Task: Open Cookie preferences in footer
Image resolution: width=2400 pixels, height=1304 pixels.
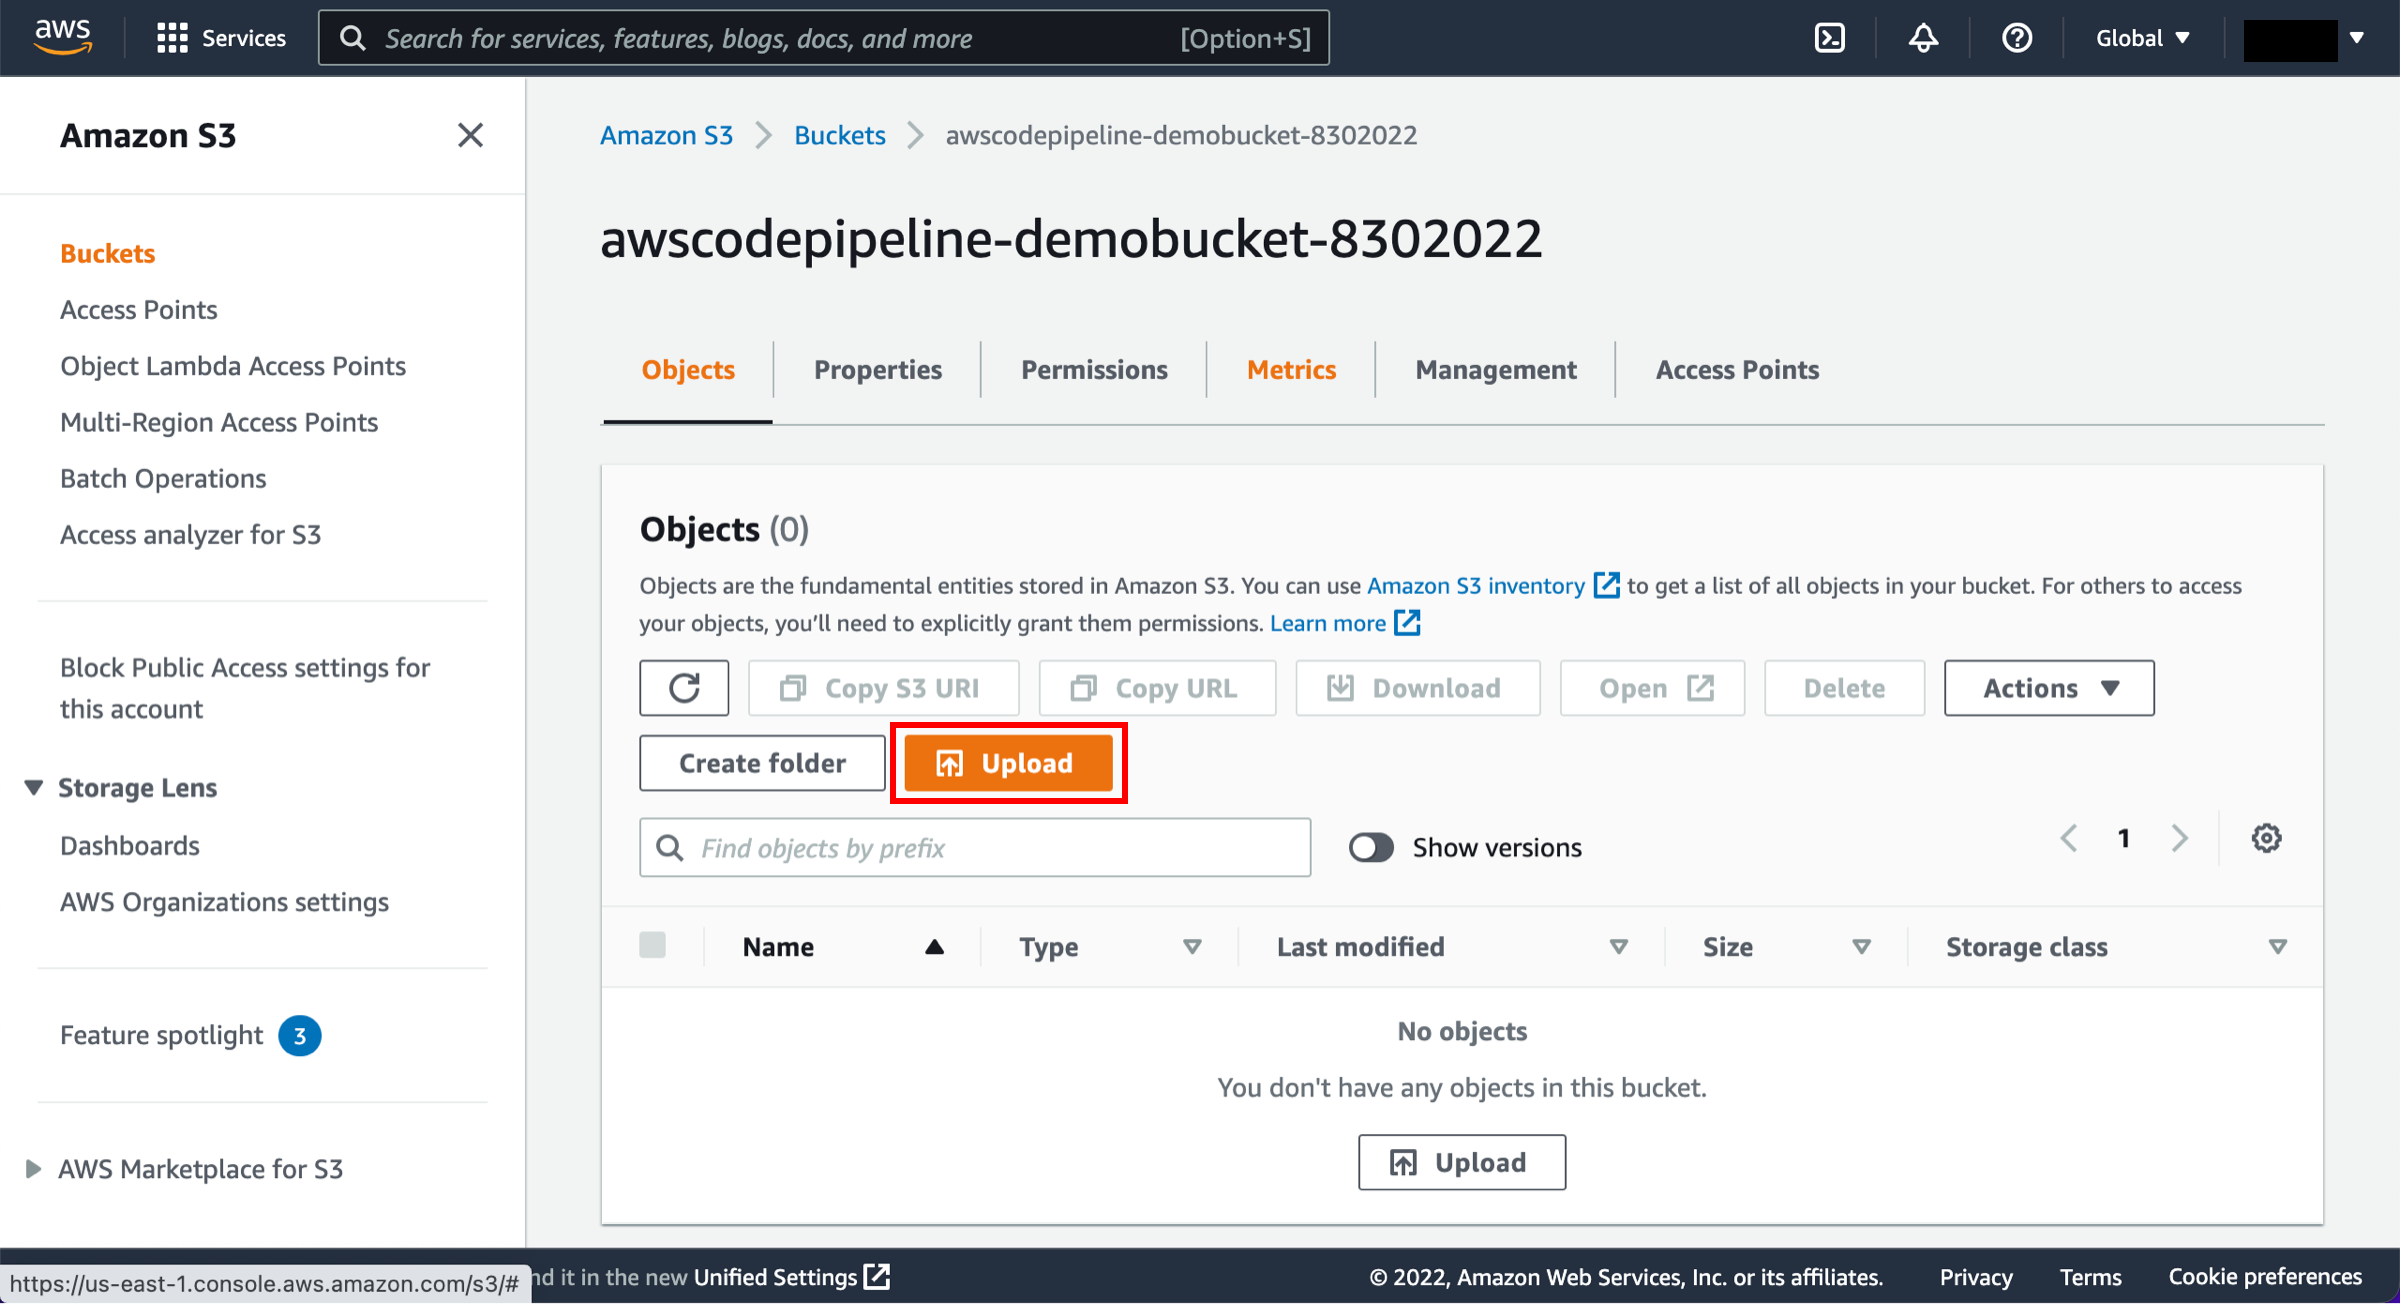Action: click(2265, 1277)
